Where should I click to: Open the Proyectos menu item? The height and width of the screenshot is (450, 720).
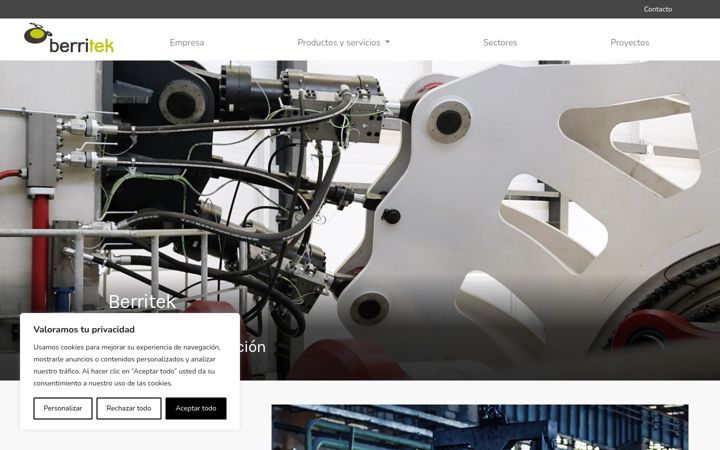[630, 42]
